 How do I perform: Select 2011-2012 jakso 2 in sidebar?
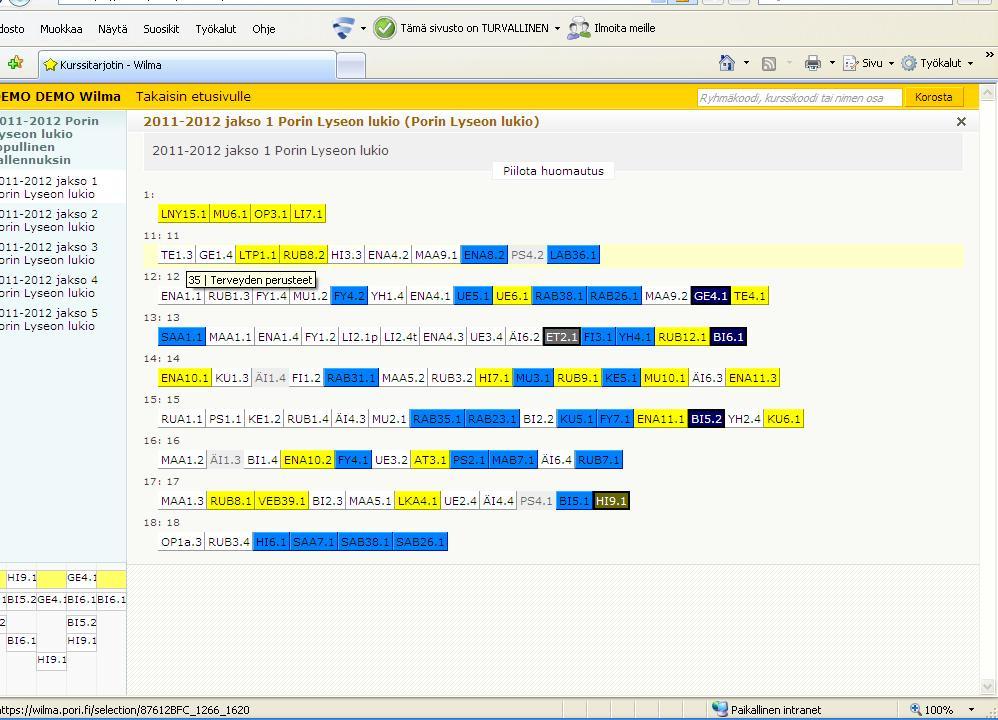[x=48, y=220]
